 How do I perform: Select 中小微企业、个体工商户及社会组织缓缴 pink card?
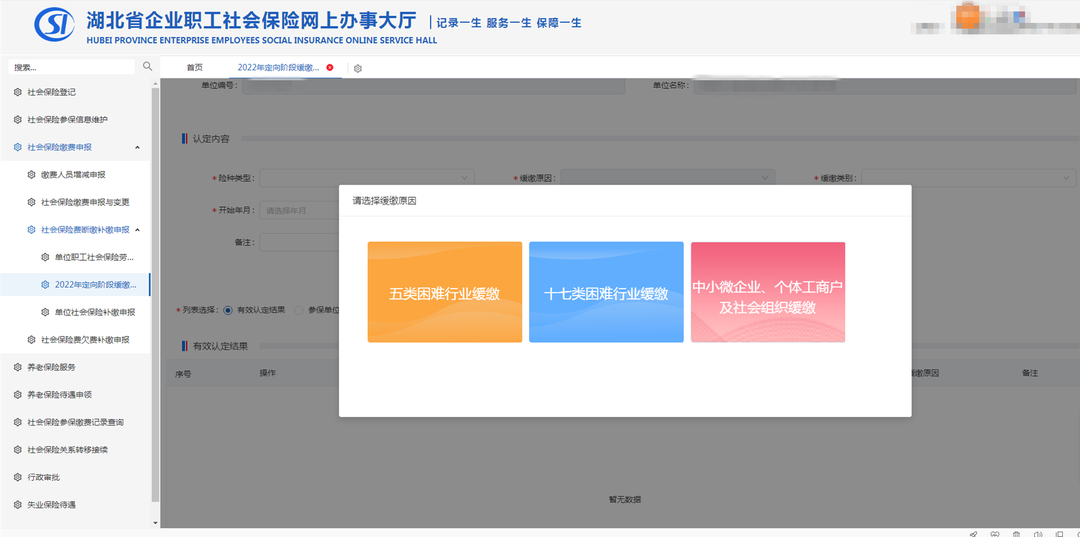tap(767, 293)
